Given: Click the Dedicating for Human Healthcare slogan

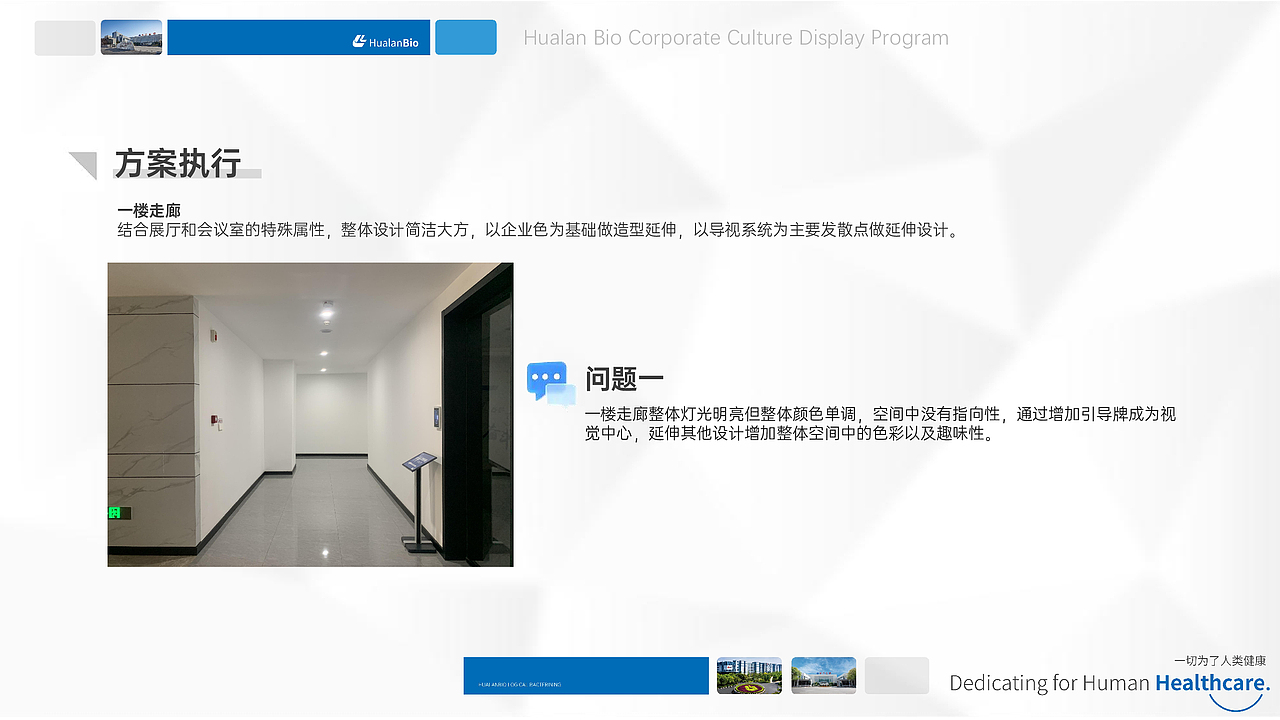Looking at the screenshot, I should coord(1109,683).
